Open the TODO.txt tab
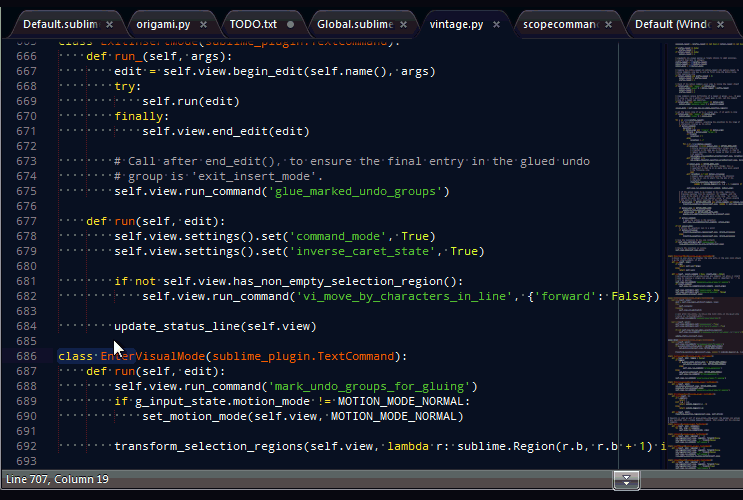Screen dimensions: 743x500 click(x=252, y=23)
